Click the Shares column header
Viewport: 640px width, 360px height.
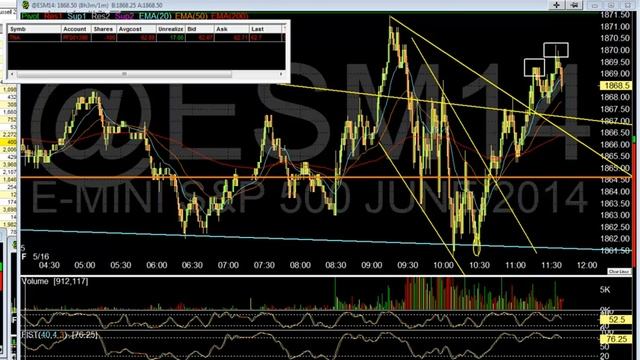pos(104,29)
